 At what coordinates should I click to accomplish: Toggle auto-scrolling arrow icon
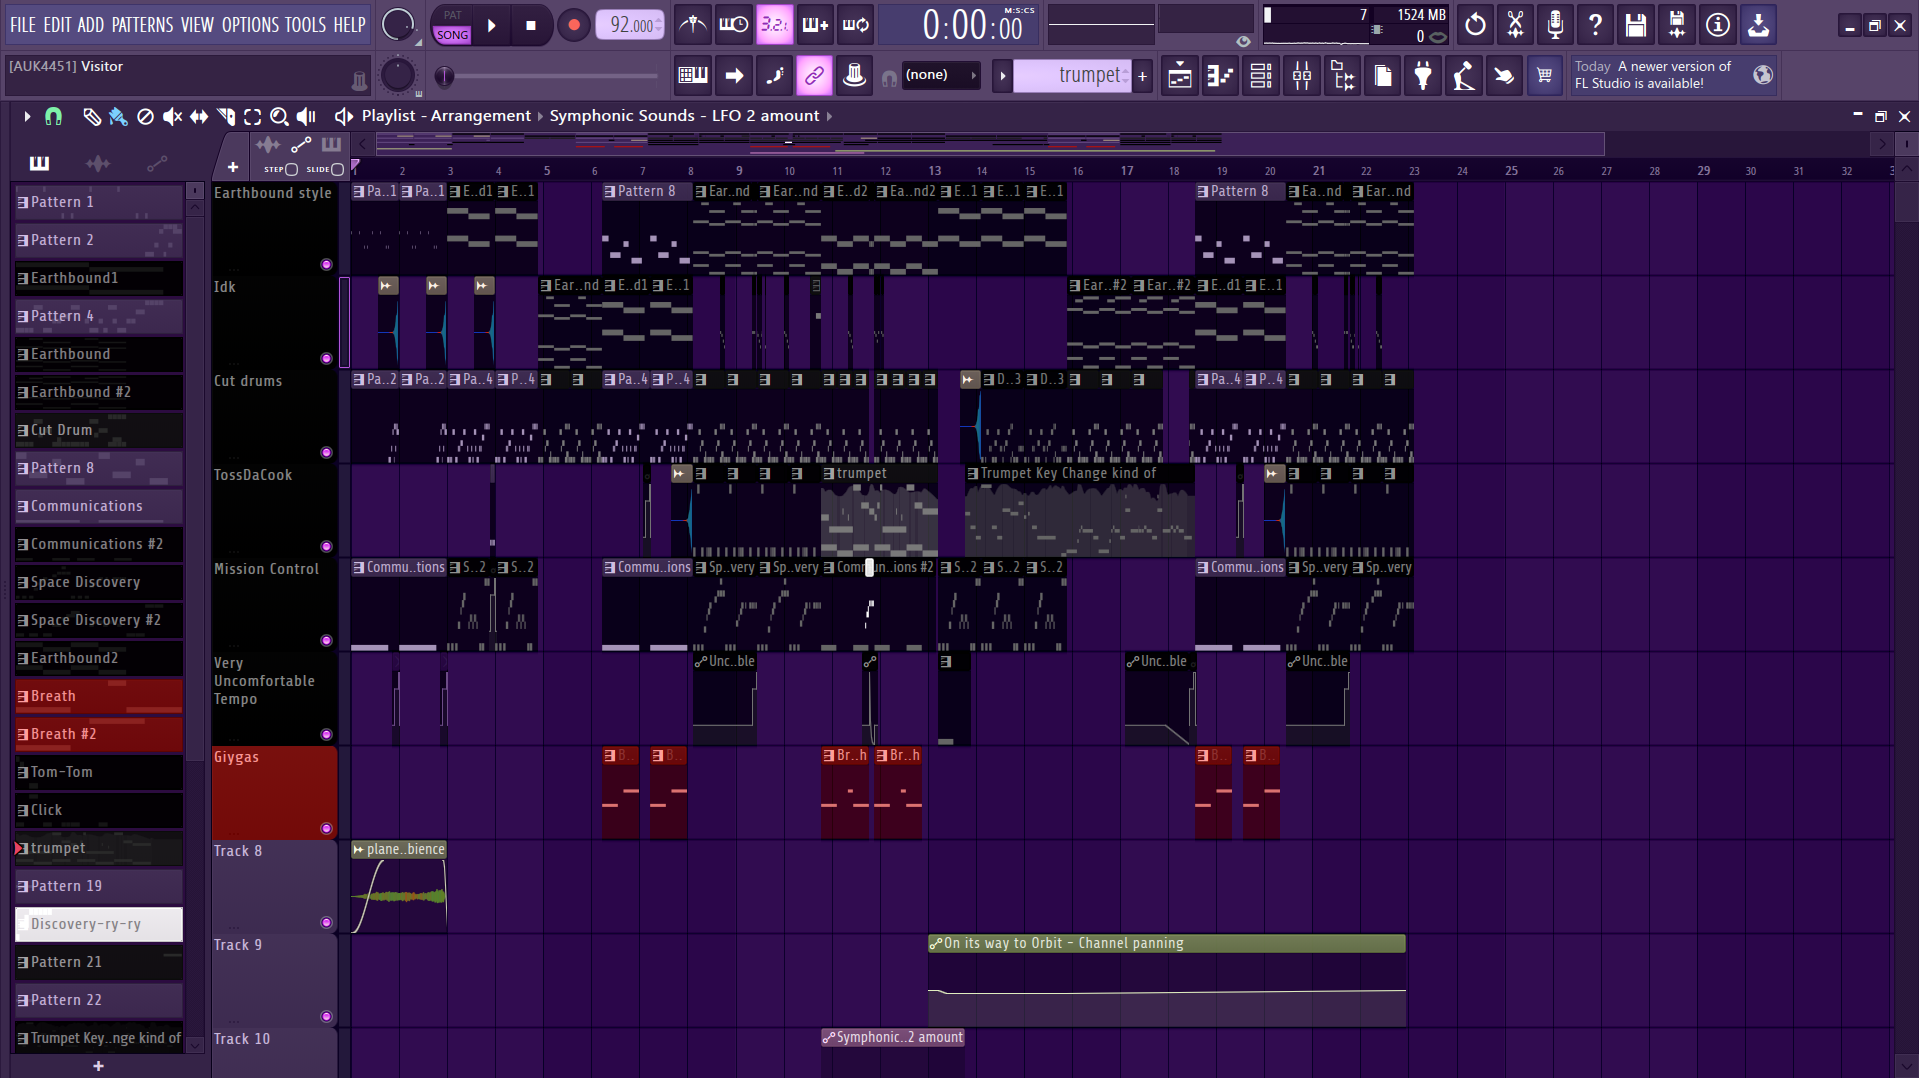(x=734, y=75)
